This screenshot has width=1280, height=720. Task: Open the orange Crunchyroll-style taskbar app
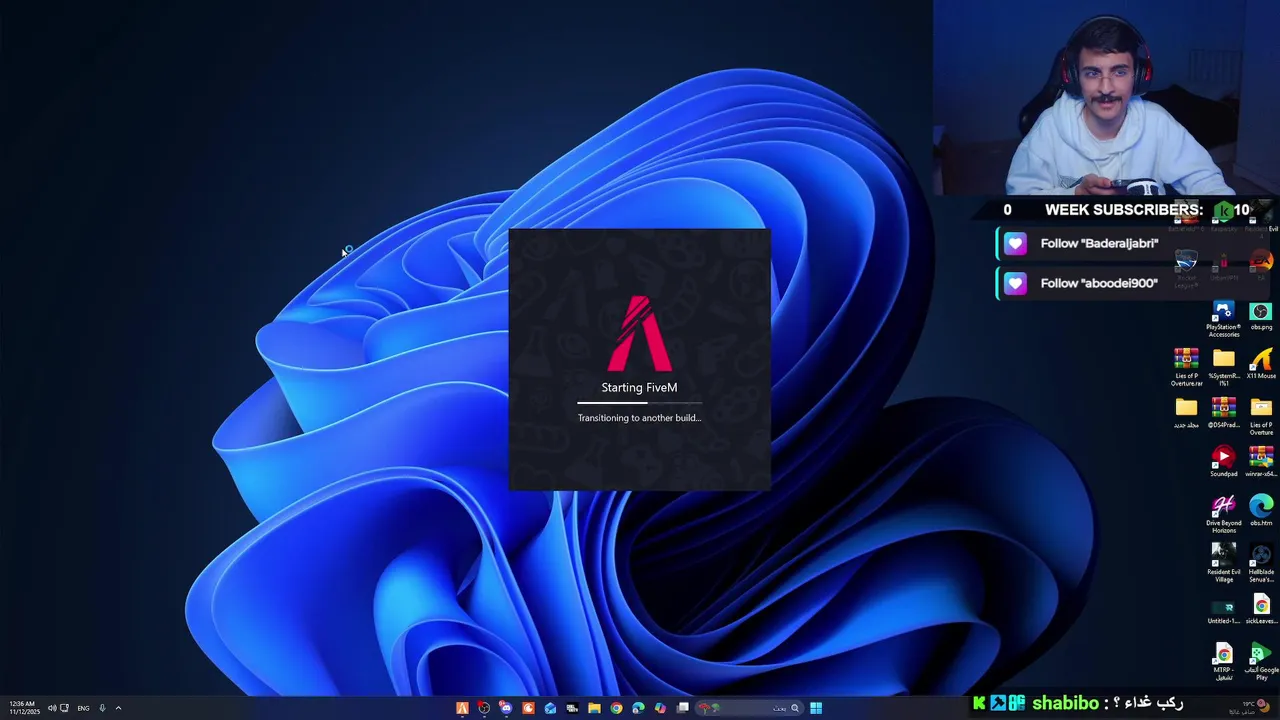(528, 708)
